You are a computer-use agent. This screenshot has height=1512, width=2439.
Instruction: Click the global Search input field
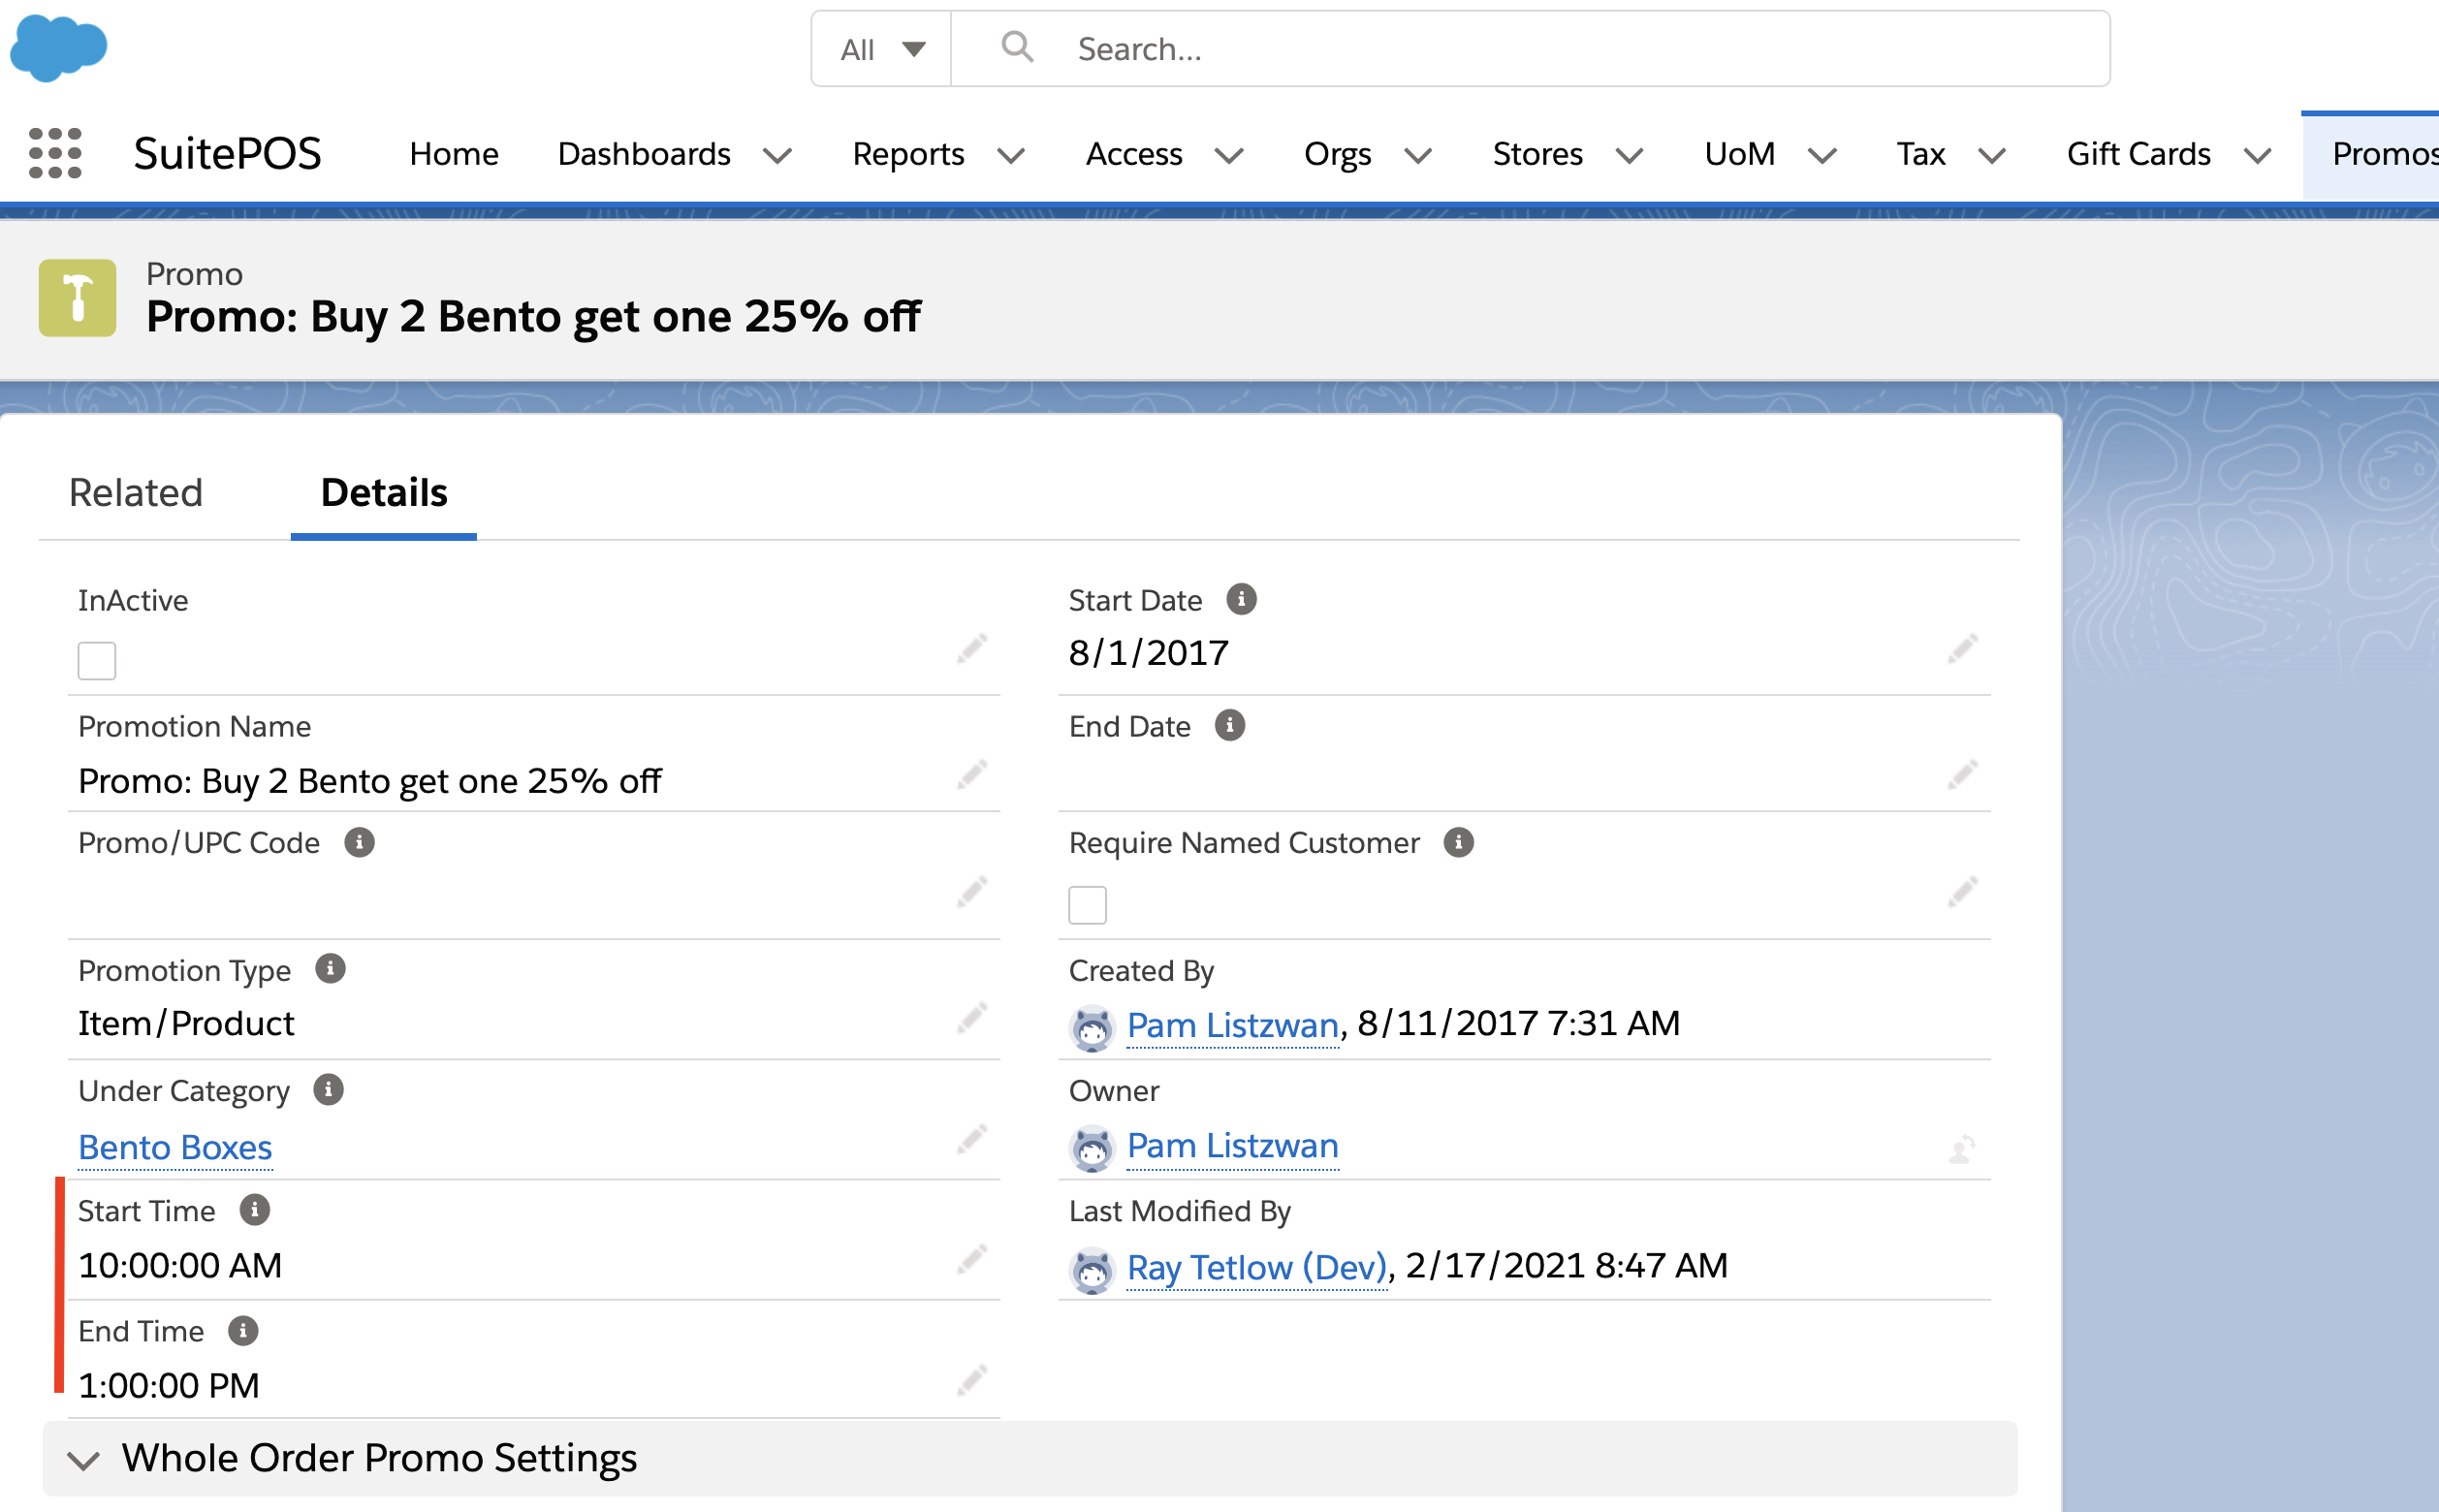1580,49
